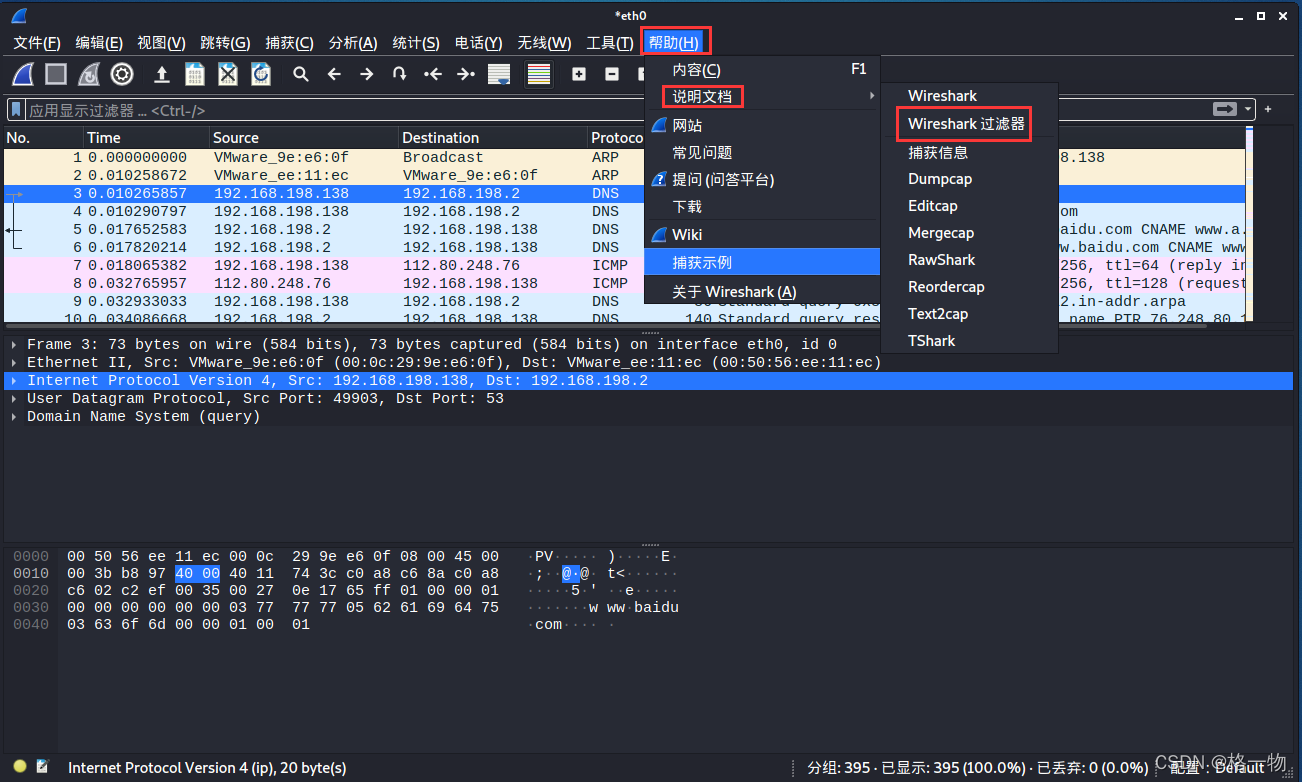Click the Wireshark fin icon in title bar
This screenshot has width=1302, height=782.
[19, 15]
